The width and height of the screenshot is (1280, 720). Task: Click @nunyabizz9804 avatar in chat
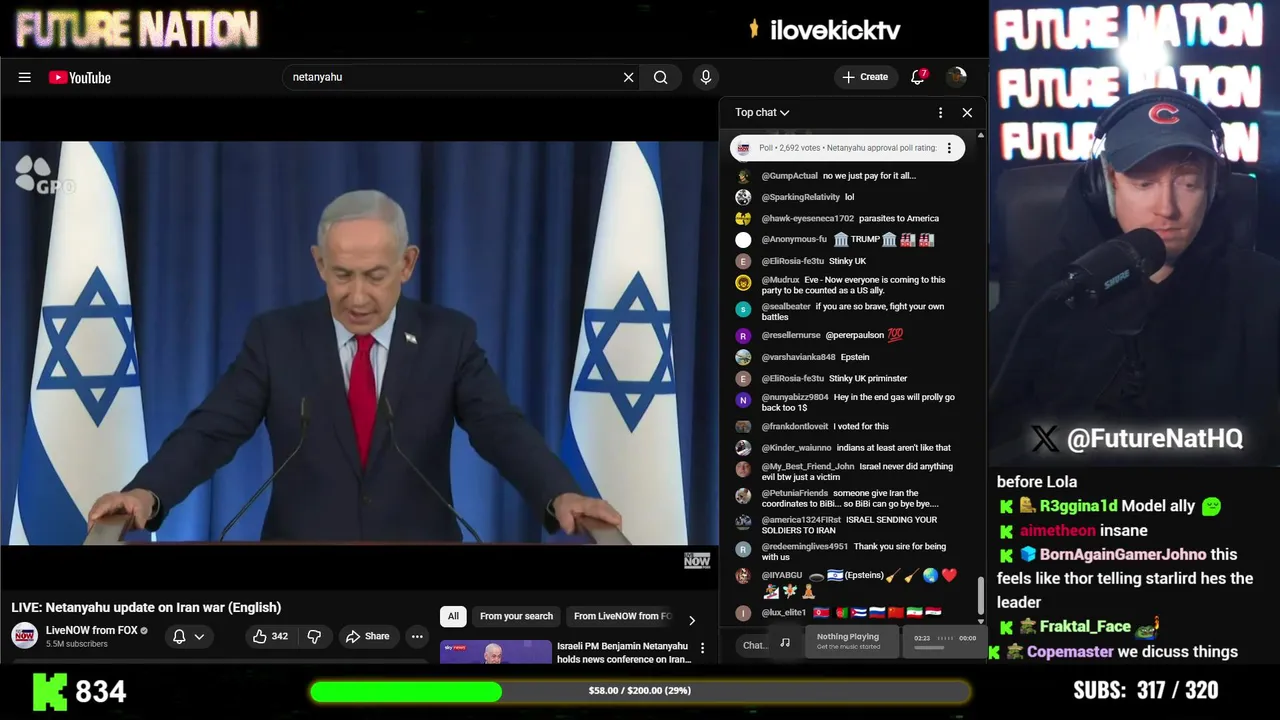pos(743,400)
